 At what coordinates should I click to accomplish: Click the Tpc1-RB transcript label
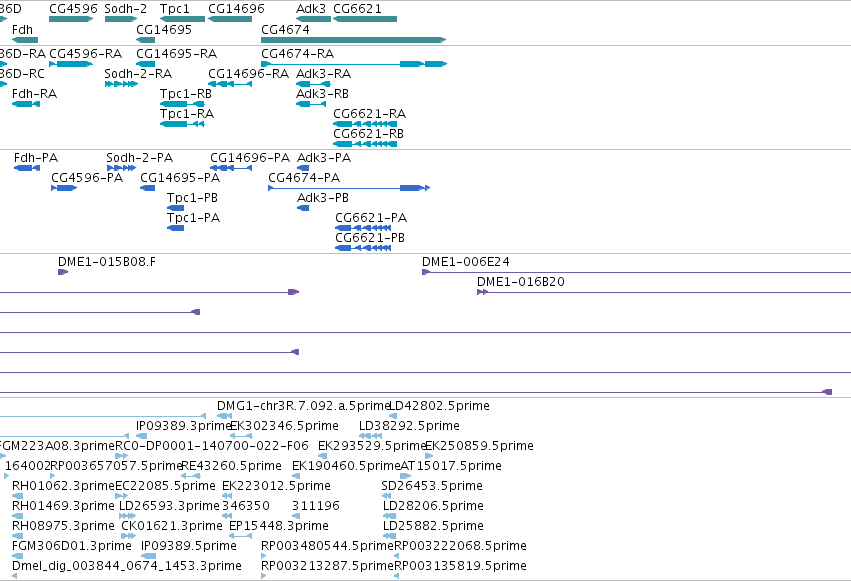pyautogui.click(x=186, y=94)
